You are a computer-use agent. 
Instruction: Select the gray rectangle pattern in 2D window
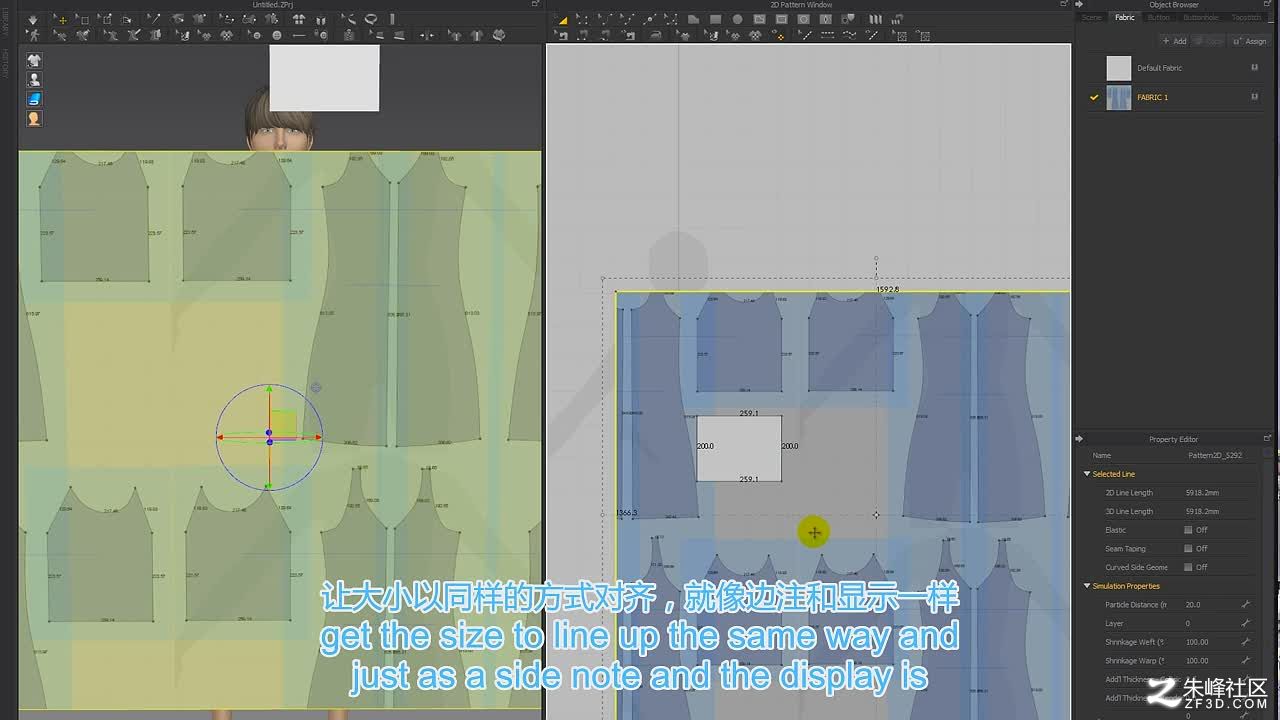point(739,448)
